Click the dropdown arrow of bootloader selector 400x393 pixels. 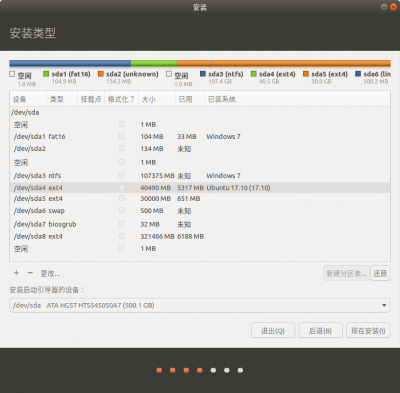pos(384,305)
